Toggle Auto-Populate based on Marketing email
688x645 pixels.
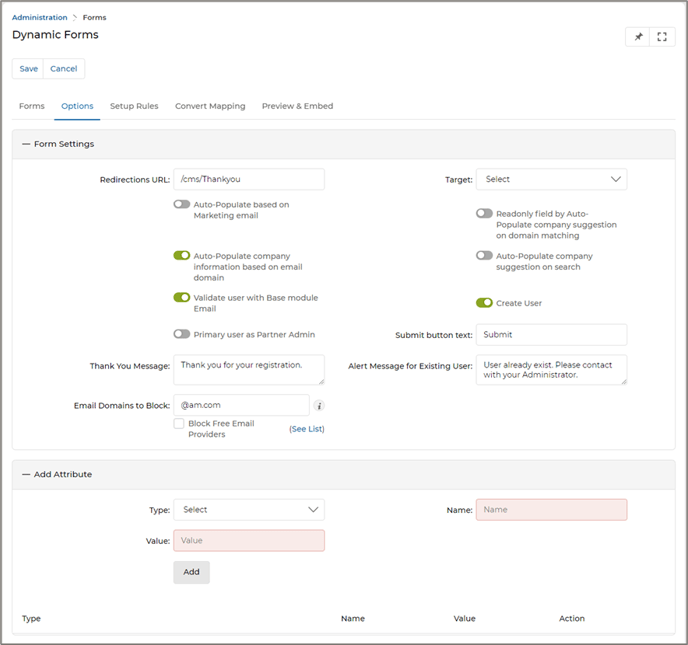[x=182, y=204]
